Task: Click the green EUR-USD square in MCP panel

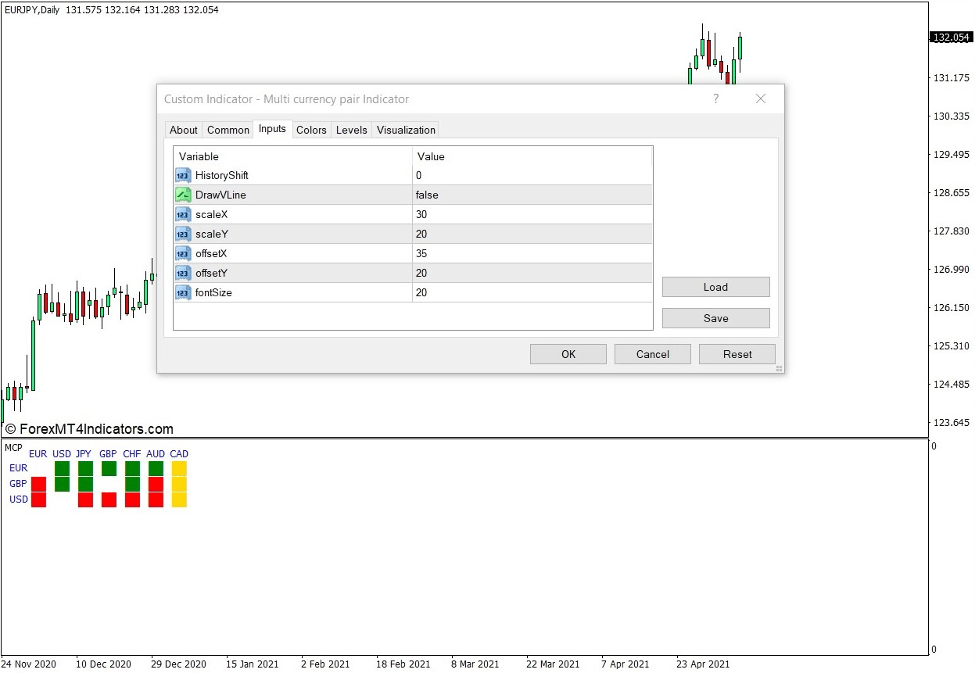Action: [62, 468]
